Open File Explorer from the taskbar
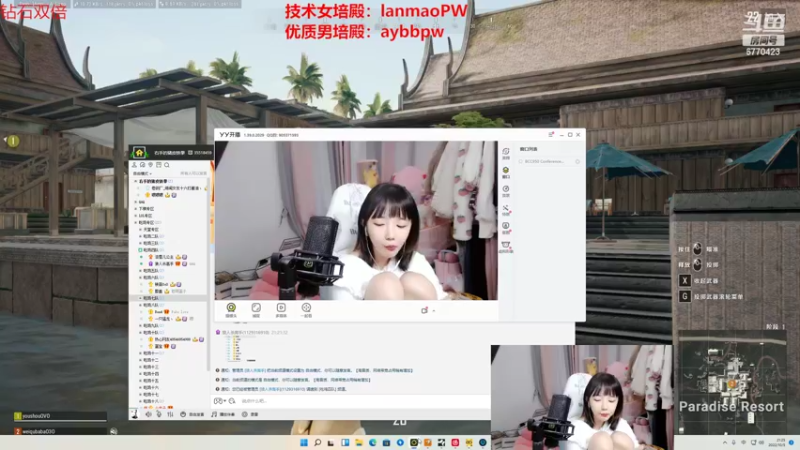The image size is (800, 450). click(x=359, y=442)
